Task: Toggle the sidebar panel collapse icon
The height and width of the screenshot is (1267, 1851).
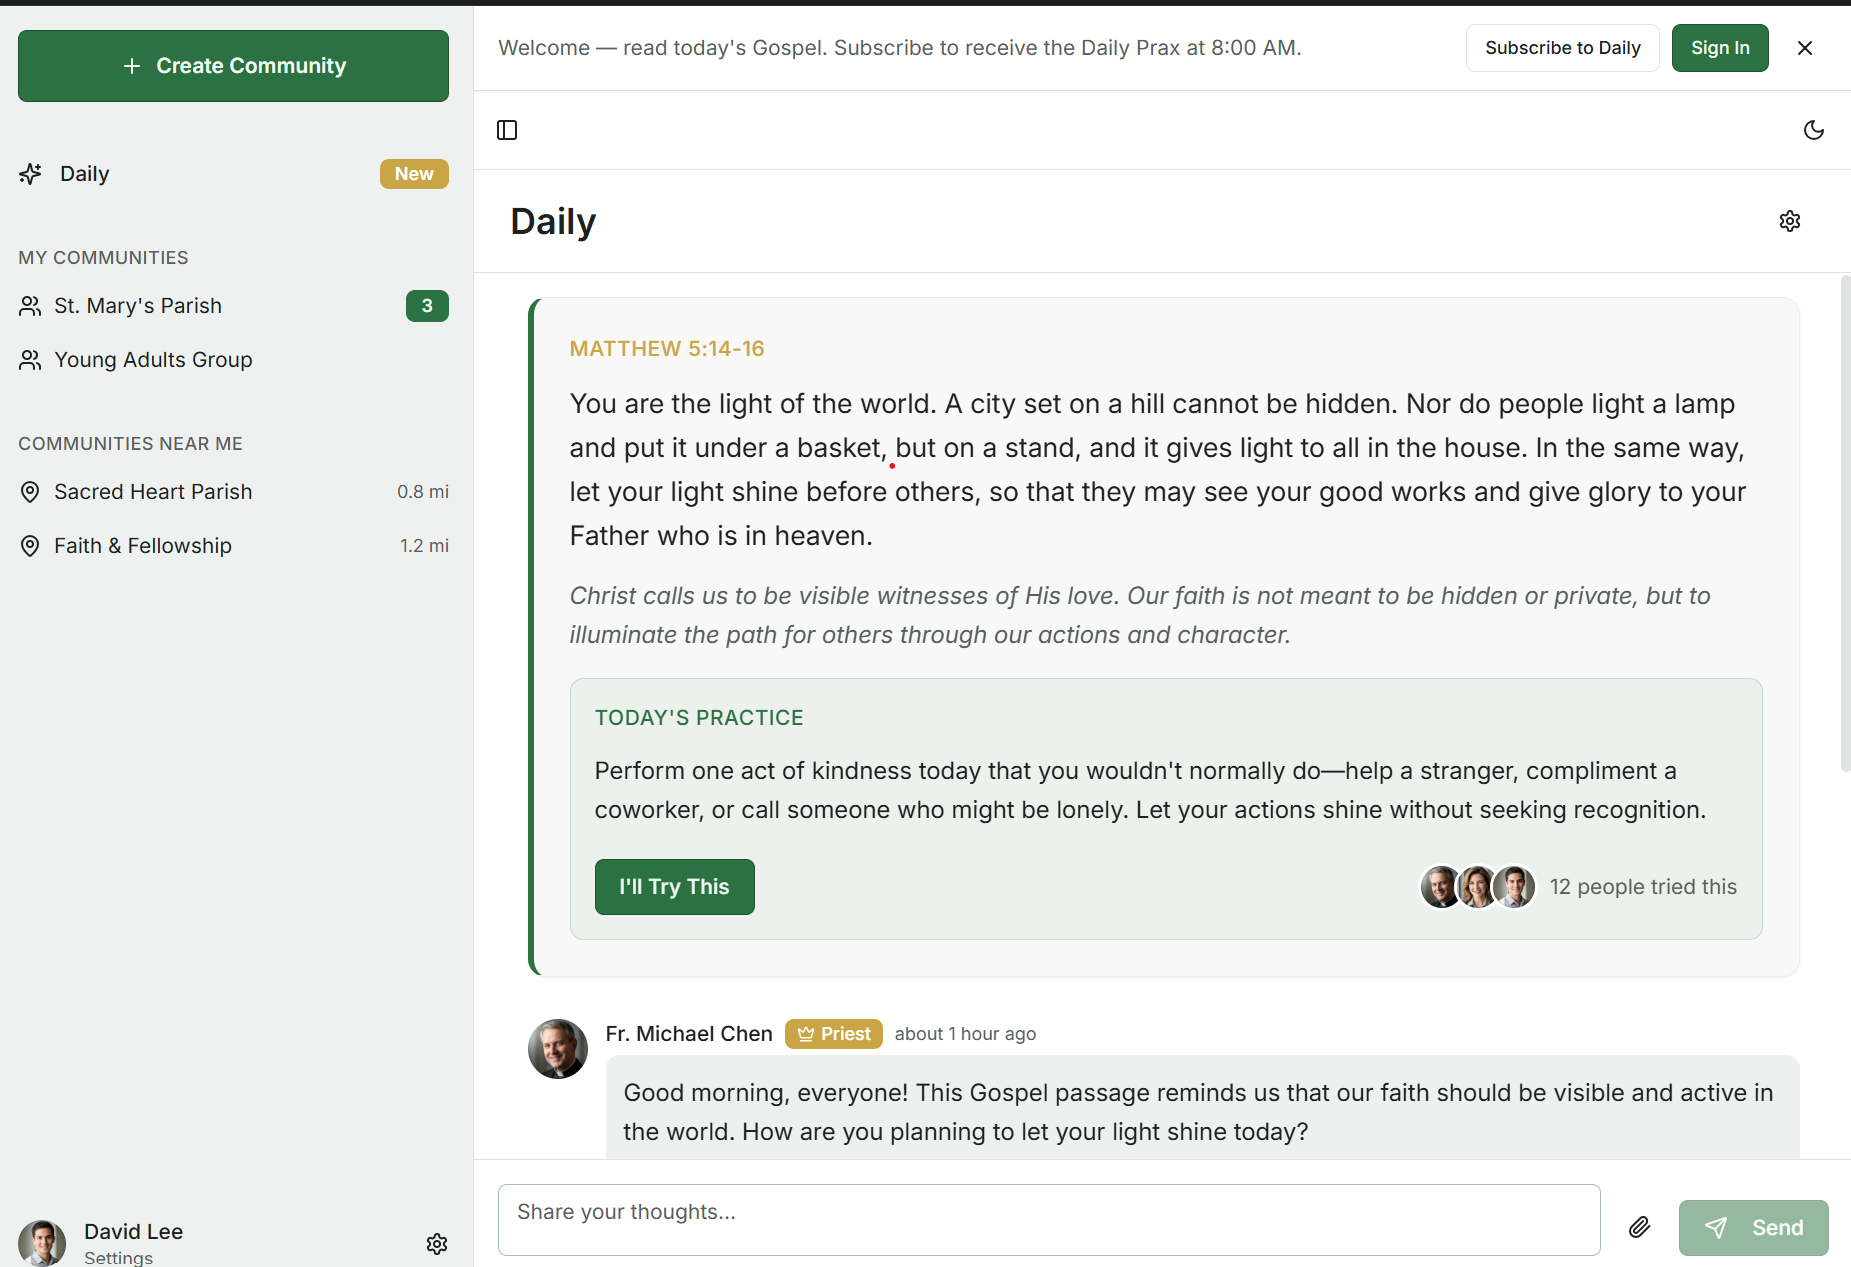Action: [x=506, y=130]
